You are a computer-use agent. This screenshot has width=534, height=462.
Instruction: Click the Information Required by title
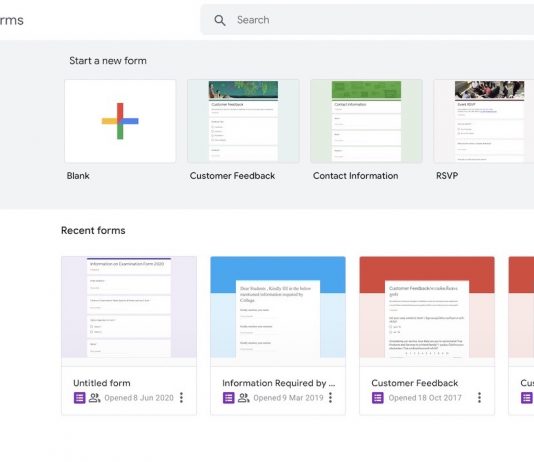pyautogui.click(x=279, y=383)
